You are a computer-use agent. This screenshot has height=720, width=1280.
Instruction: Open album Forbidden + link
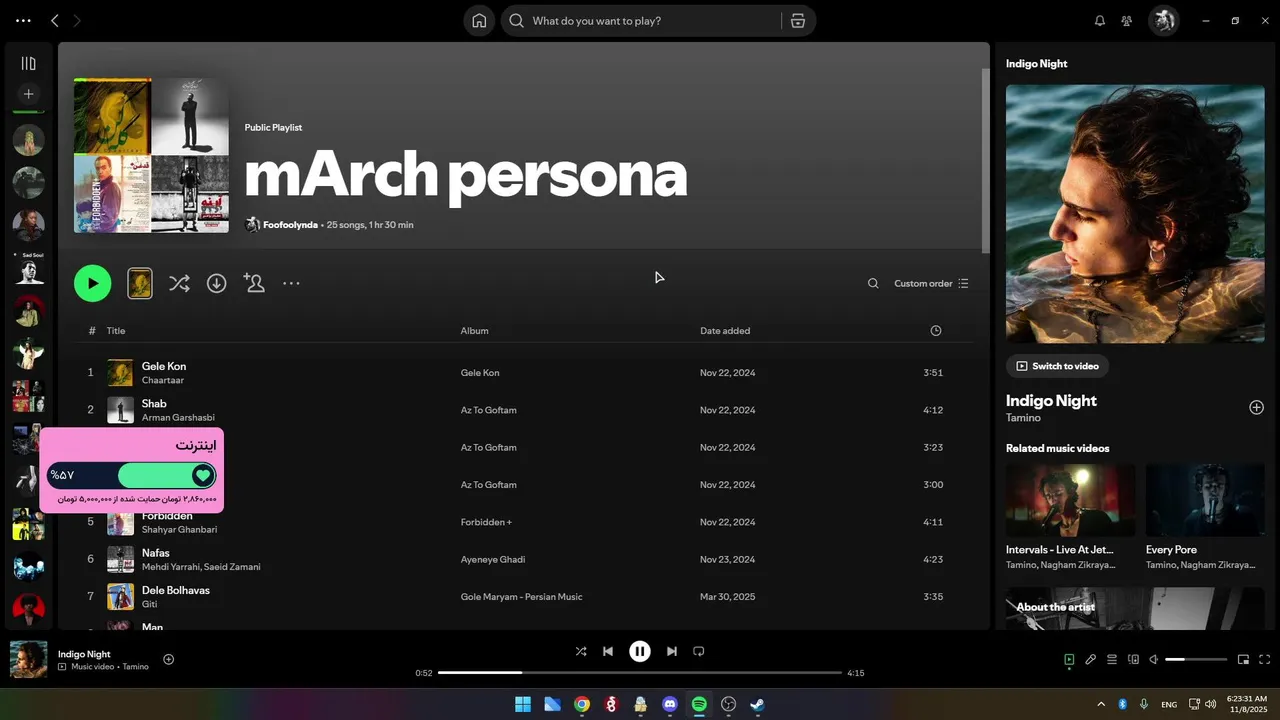[x=486, y=522]
